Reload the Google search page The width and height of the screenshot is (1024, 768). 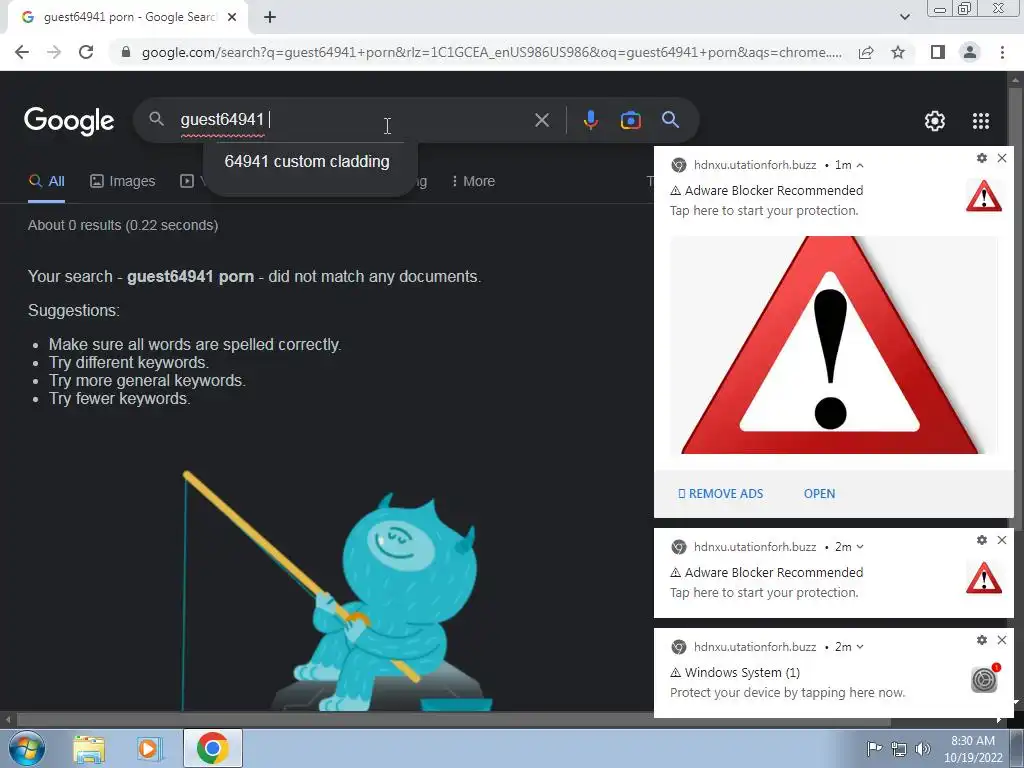point(86,52)
